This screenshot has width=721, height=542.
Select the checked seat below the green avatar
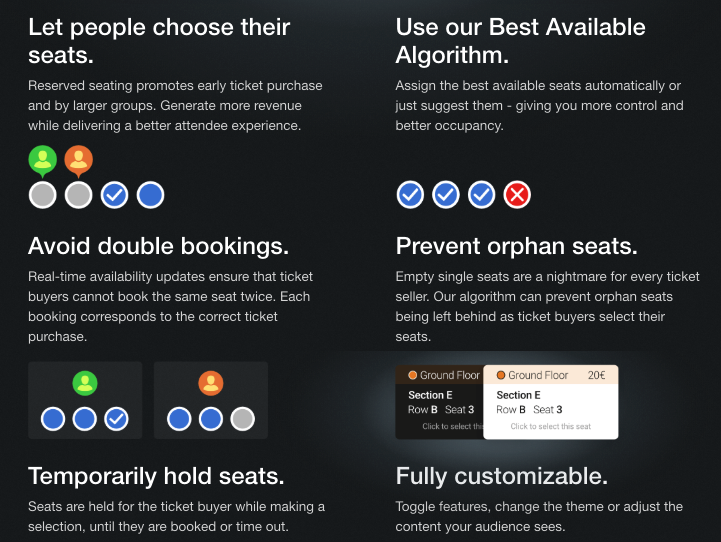[116, 419]
